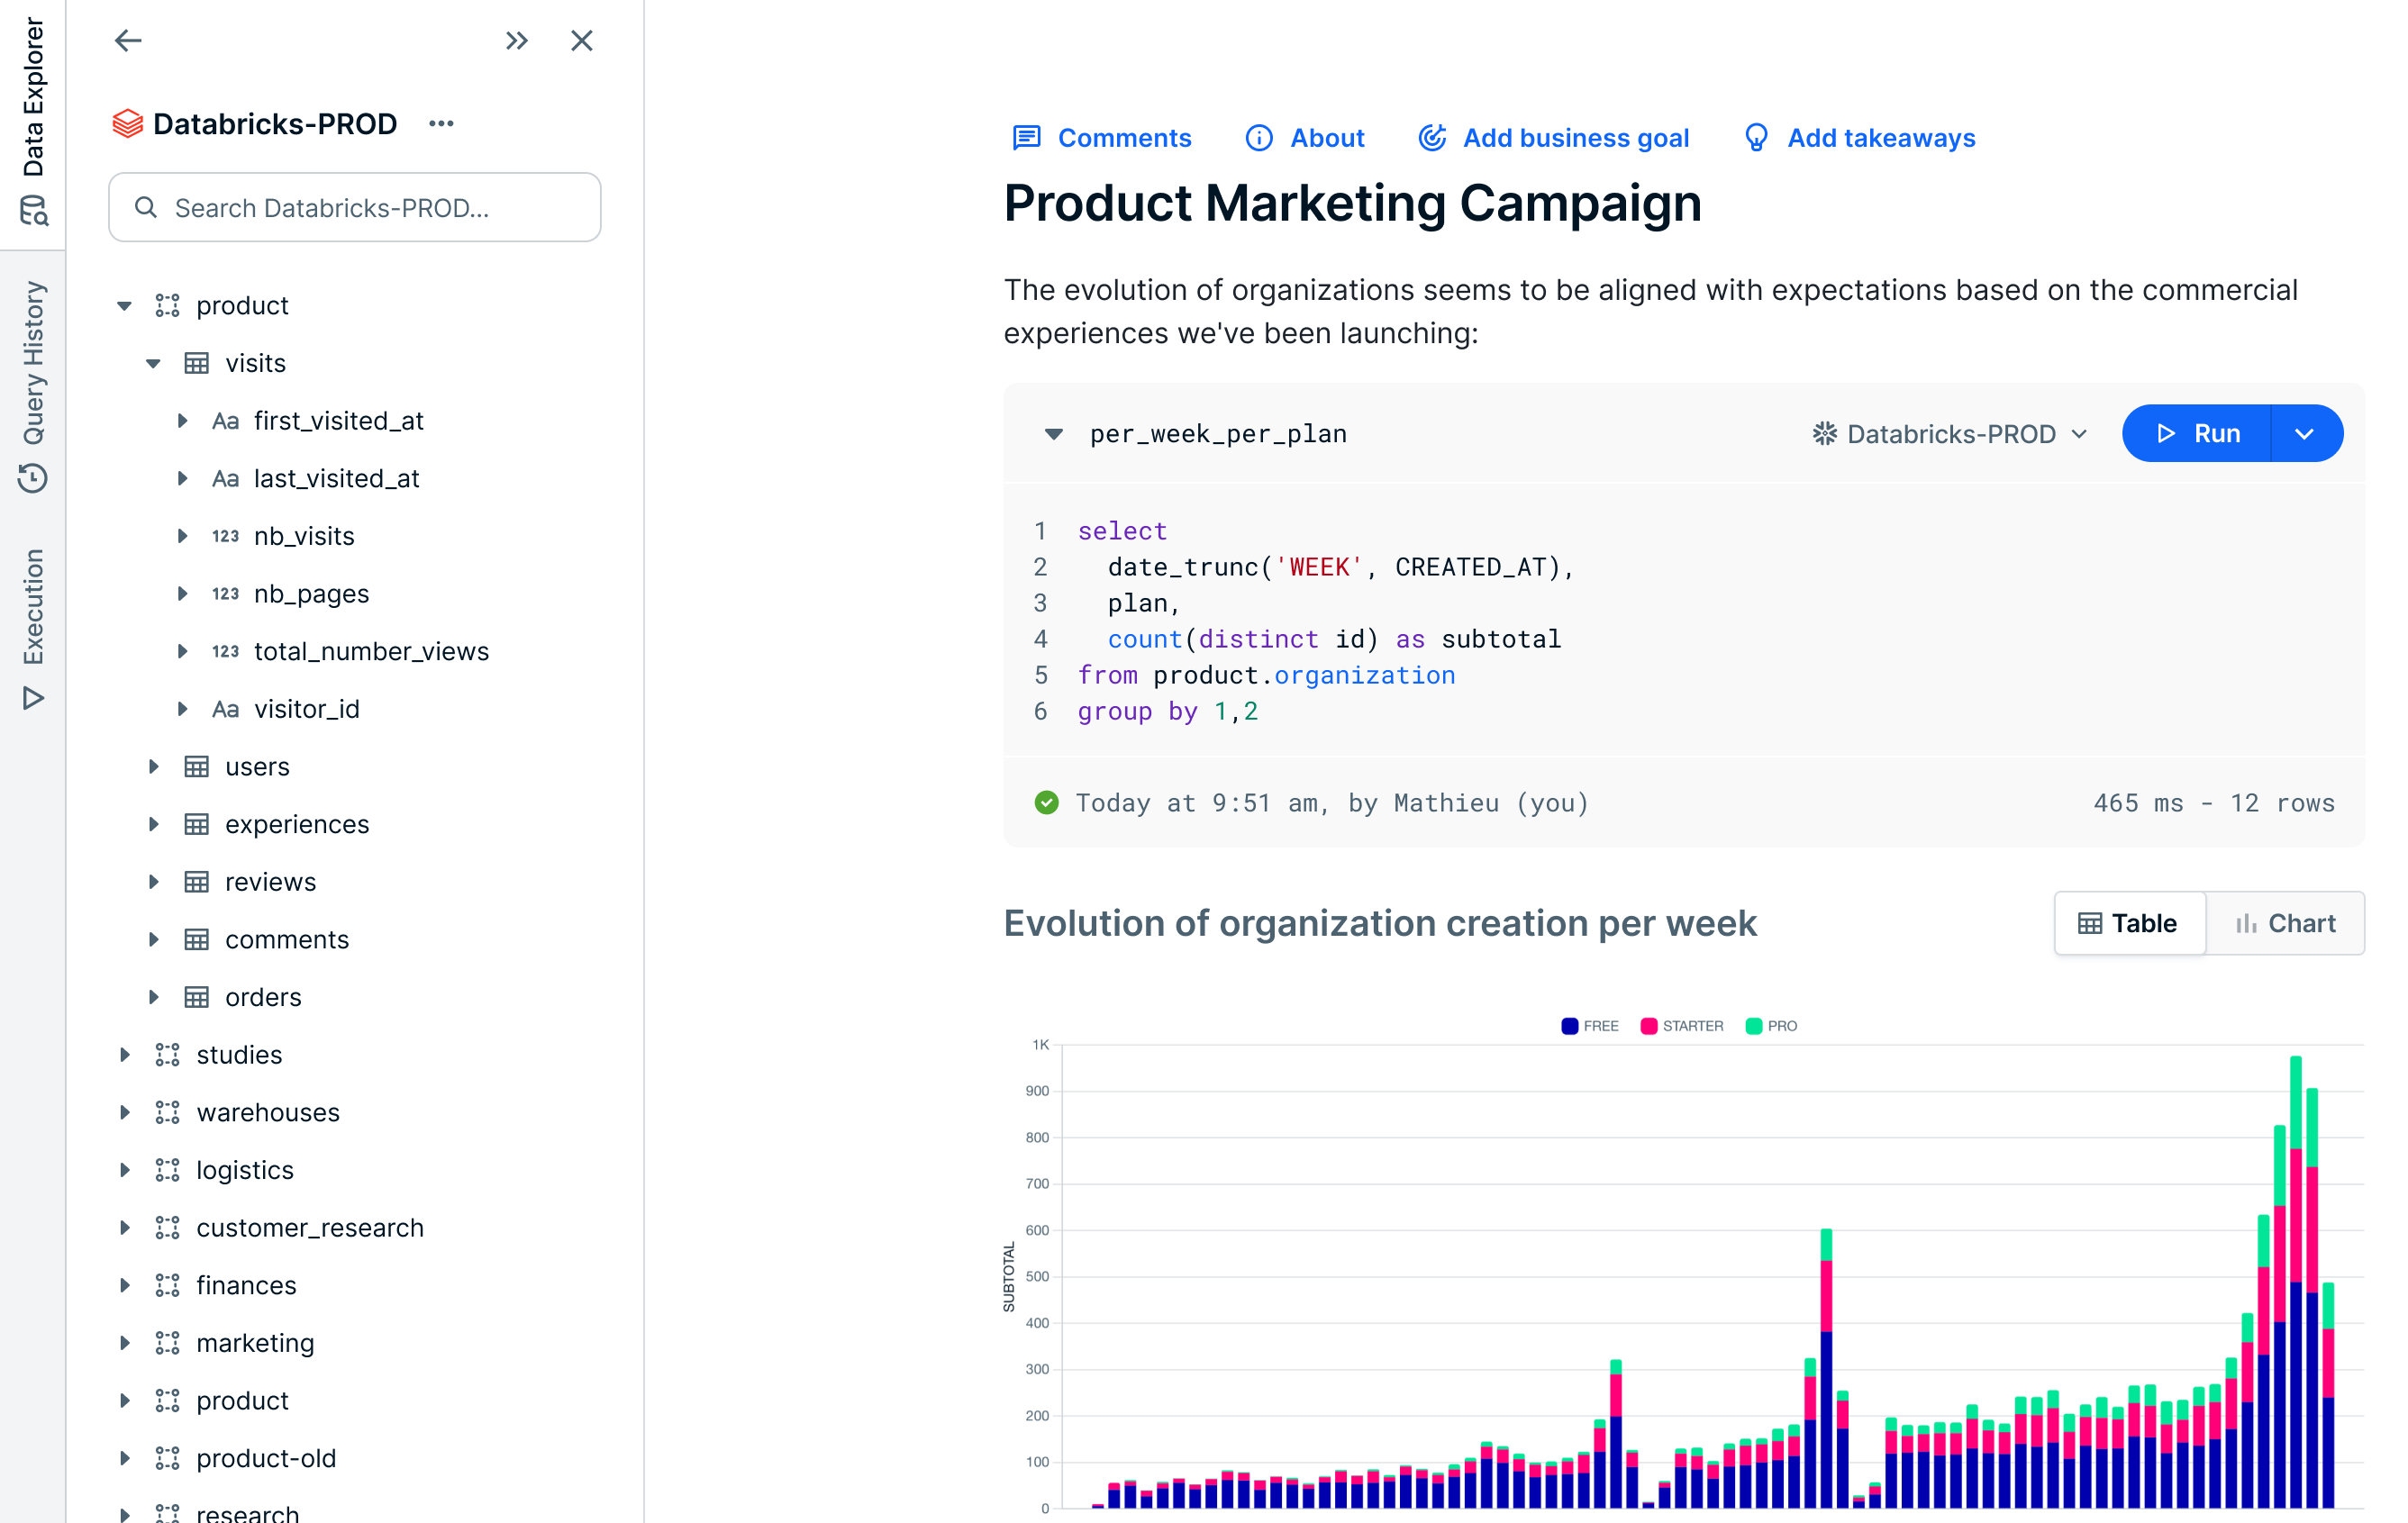Open the Databricks-PROD connection dropdown
This screenshot has height=1523, width=2408.
1950,433
